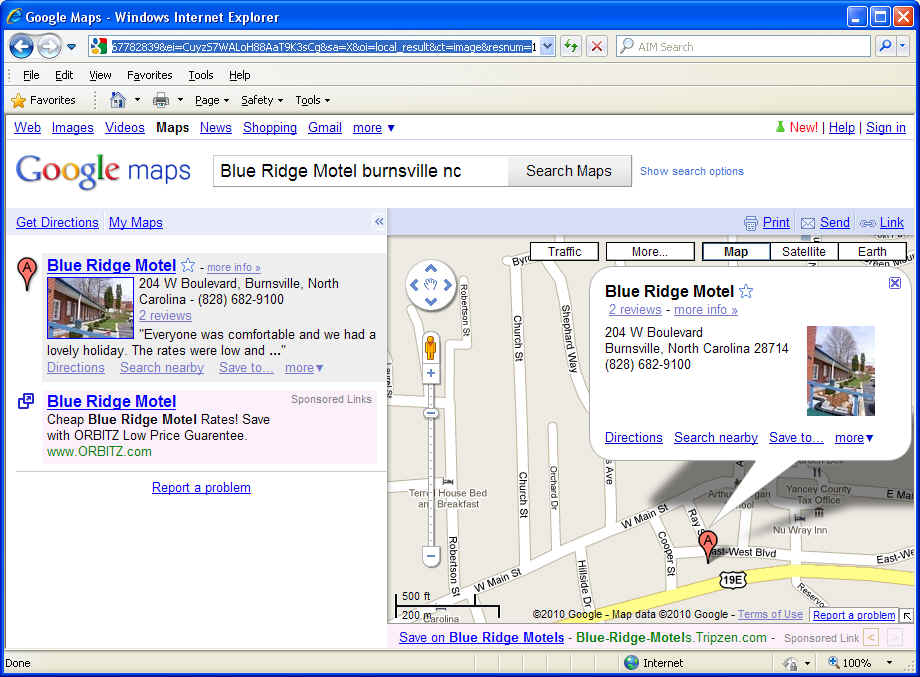Open the recent pages dropdown arrow
Image resolution: width=920 pixels, height=677 pixels.
point(72,46)
